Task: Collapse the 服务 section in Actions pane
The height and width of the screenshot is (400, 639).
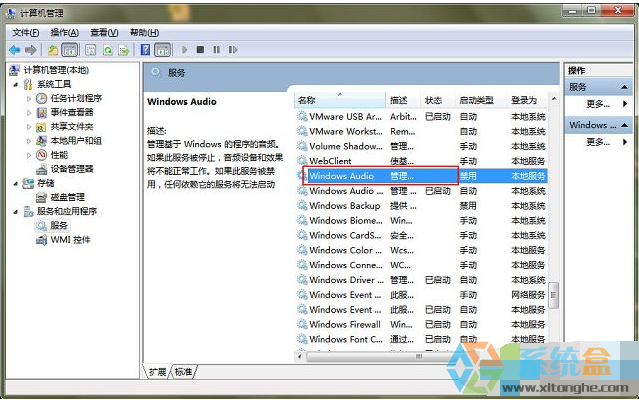Action: 624,87
